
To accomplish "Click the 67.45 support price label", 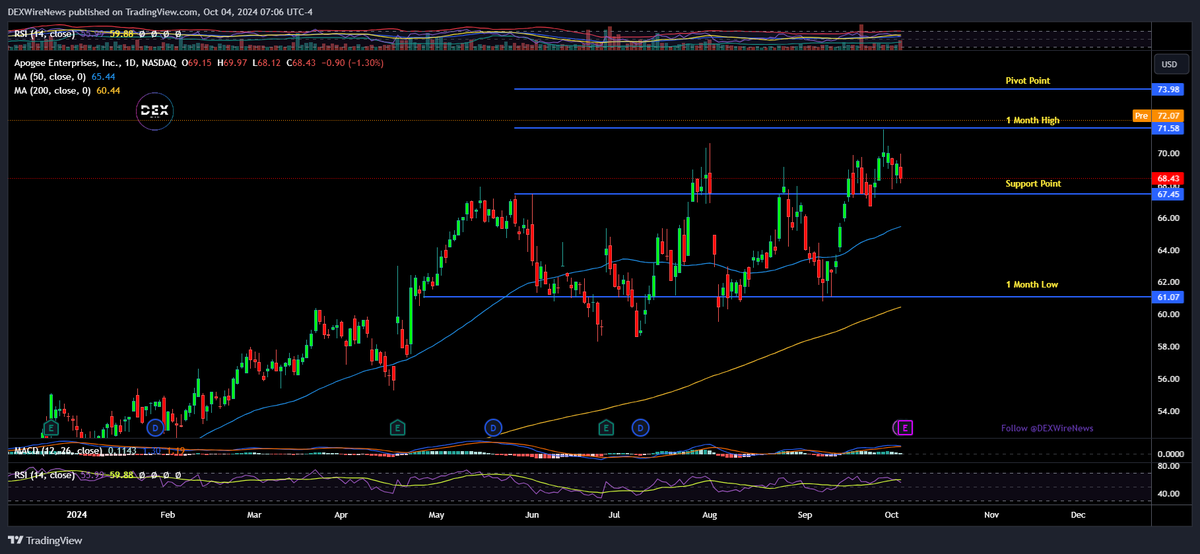I will tap(1168, 194).
